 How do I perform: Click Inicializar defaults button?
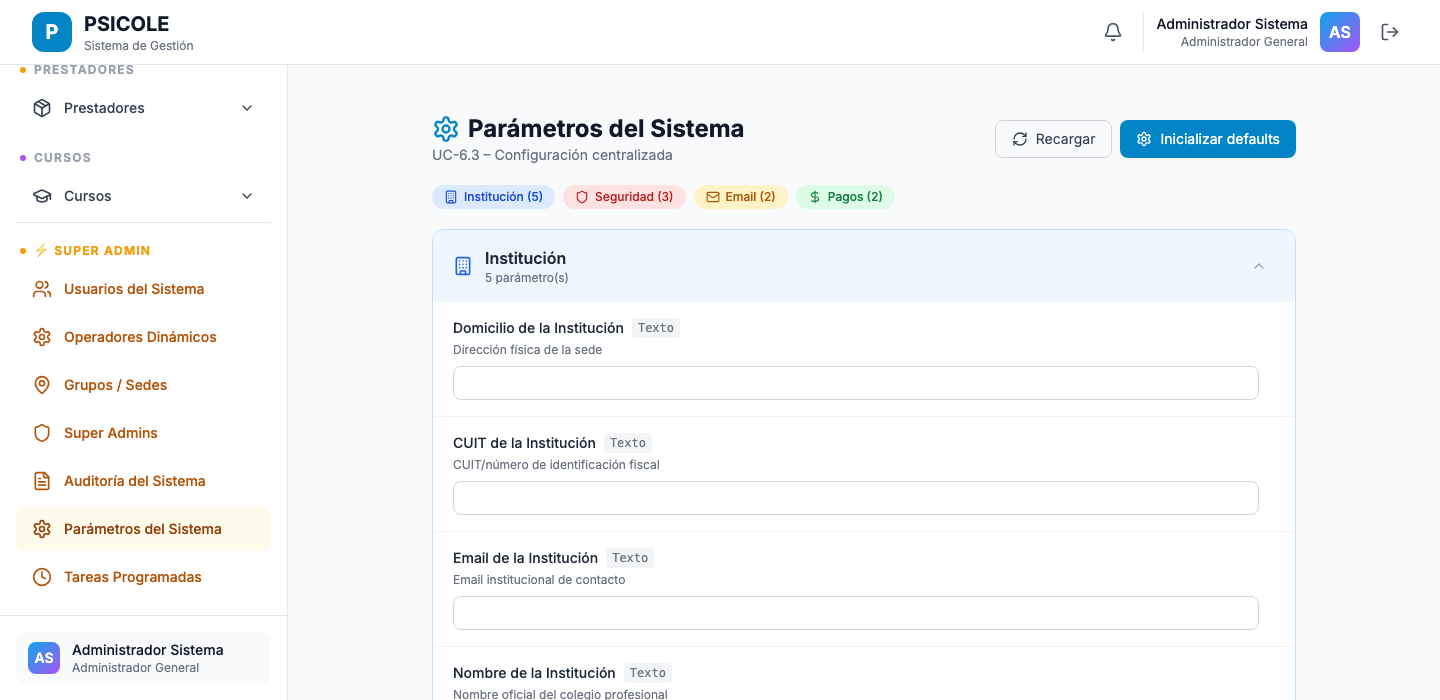pyautogui.click(x=1208, y=139)
